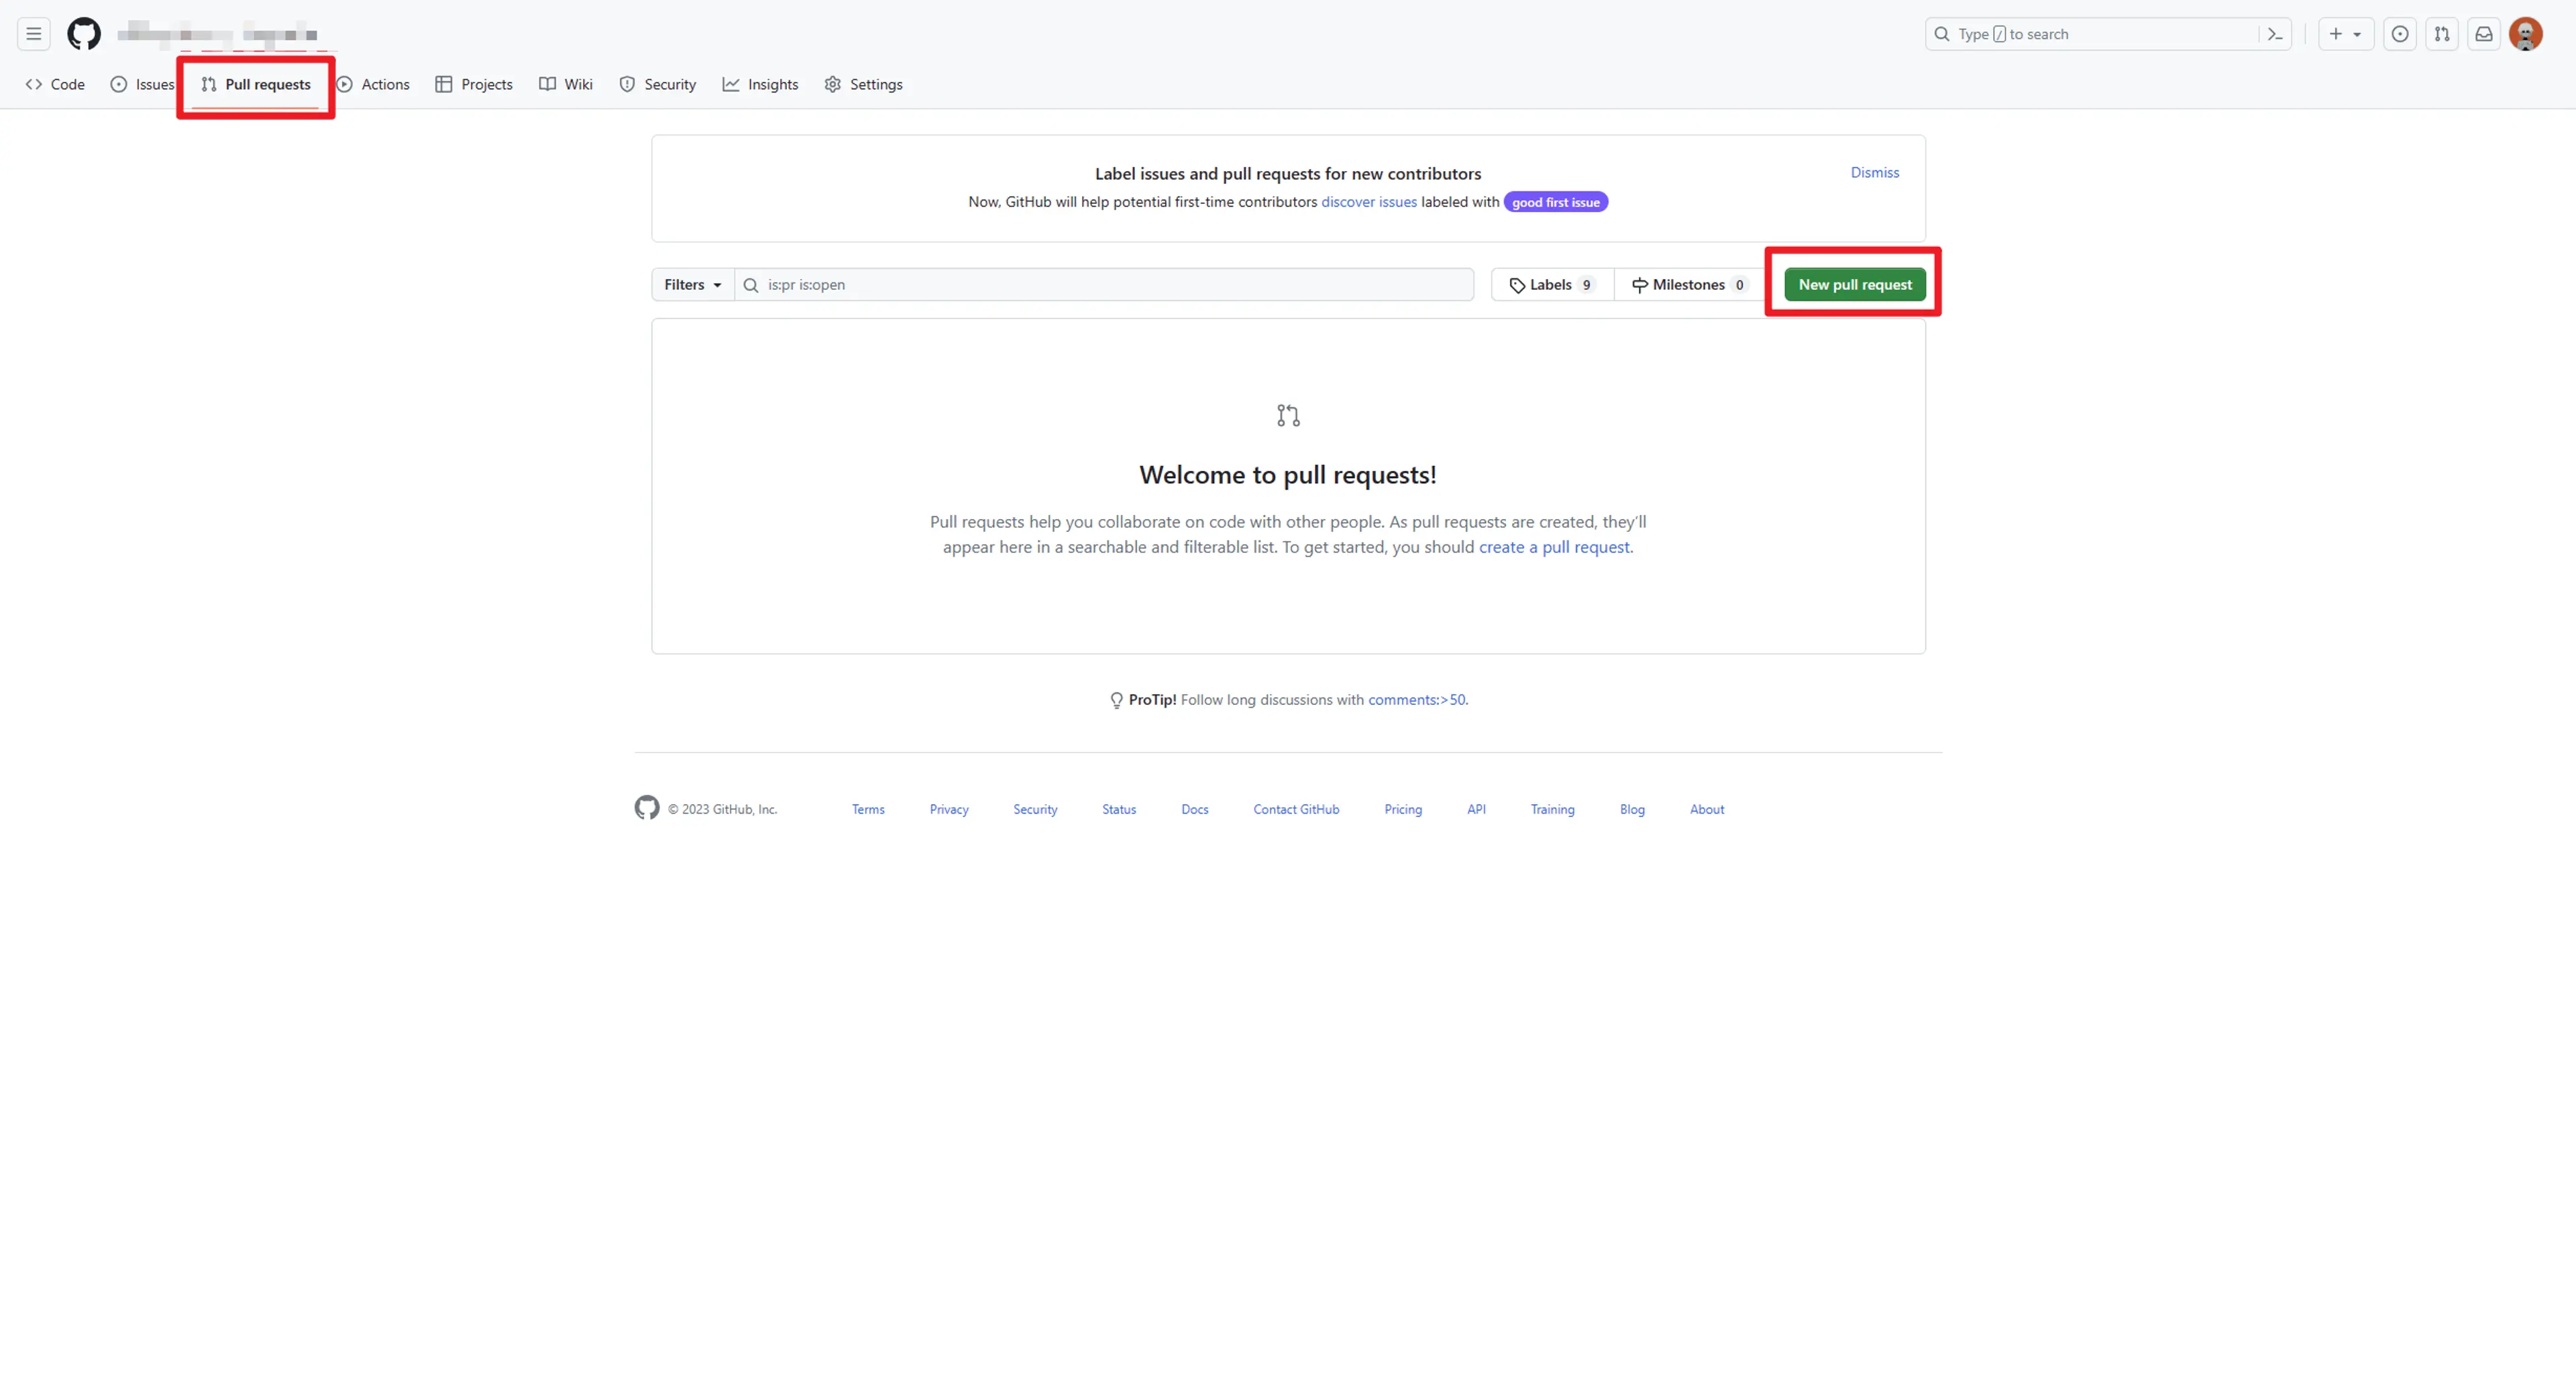This screenshot has height=1385, width=2576.
Task: Expand the Filters dropdown
Action: (x=692, y=284)
